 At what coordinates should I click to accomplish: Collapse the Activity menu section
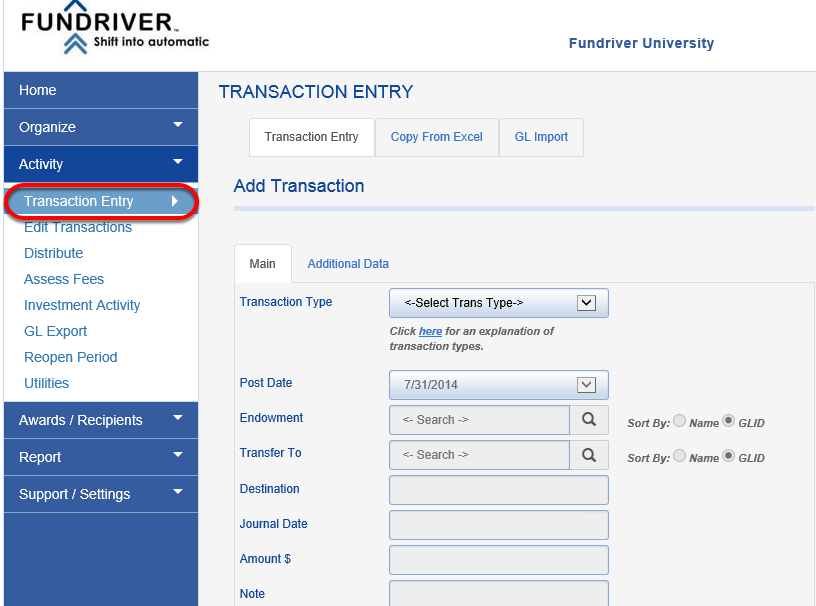(101, 164)
